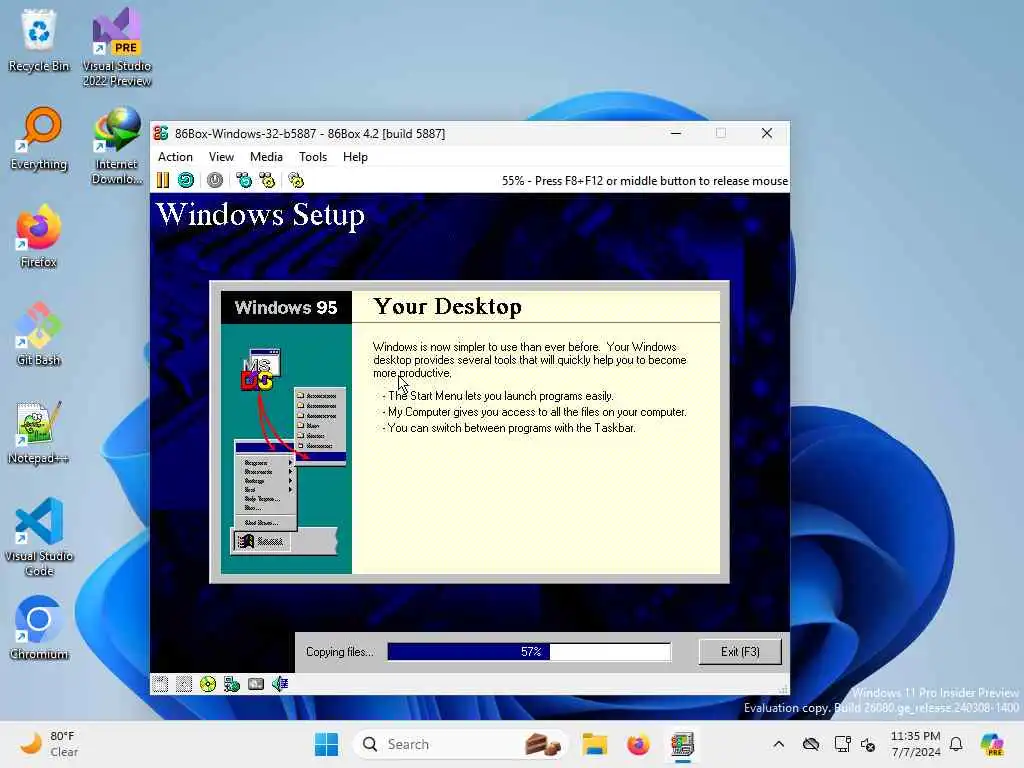The image size is (1024, 768).
Task: Select the Notepad++ desktop icon
Action: [39, 432]
